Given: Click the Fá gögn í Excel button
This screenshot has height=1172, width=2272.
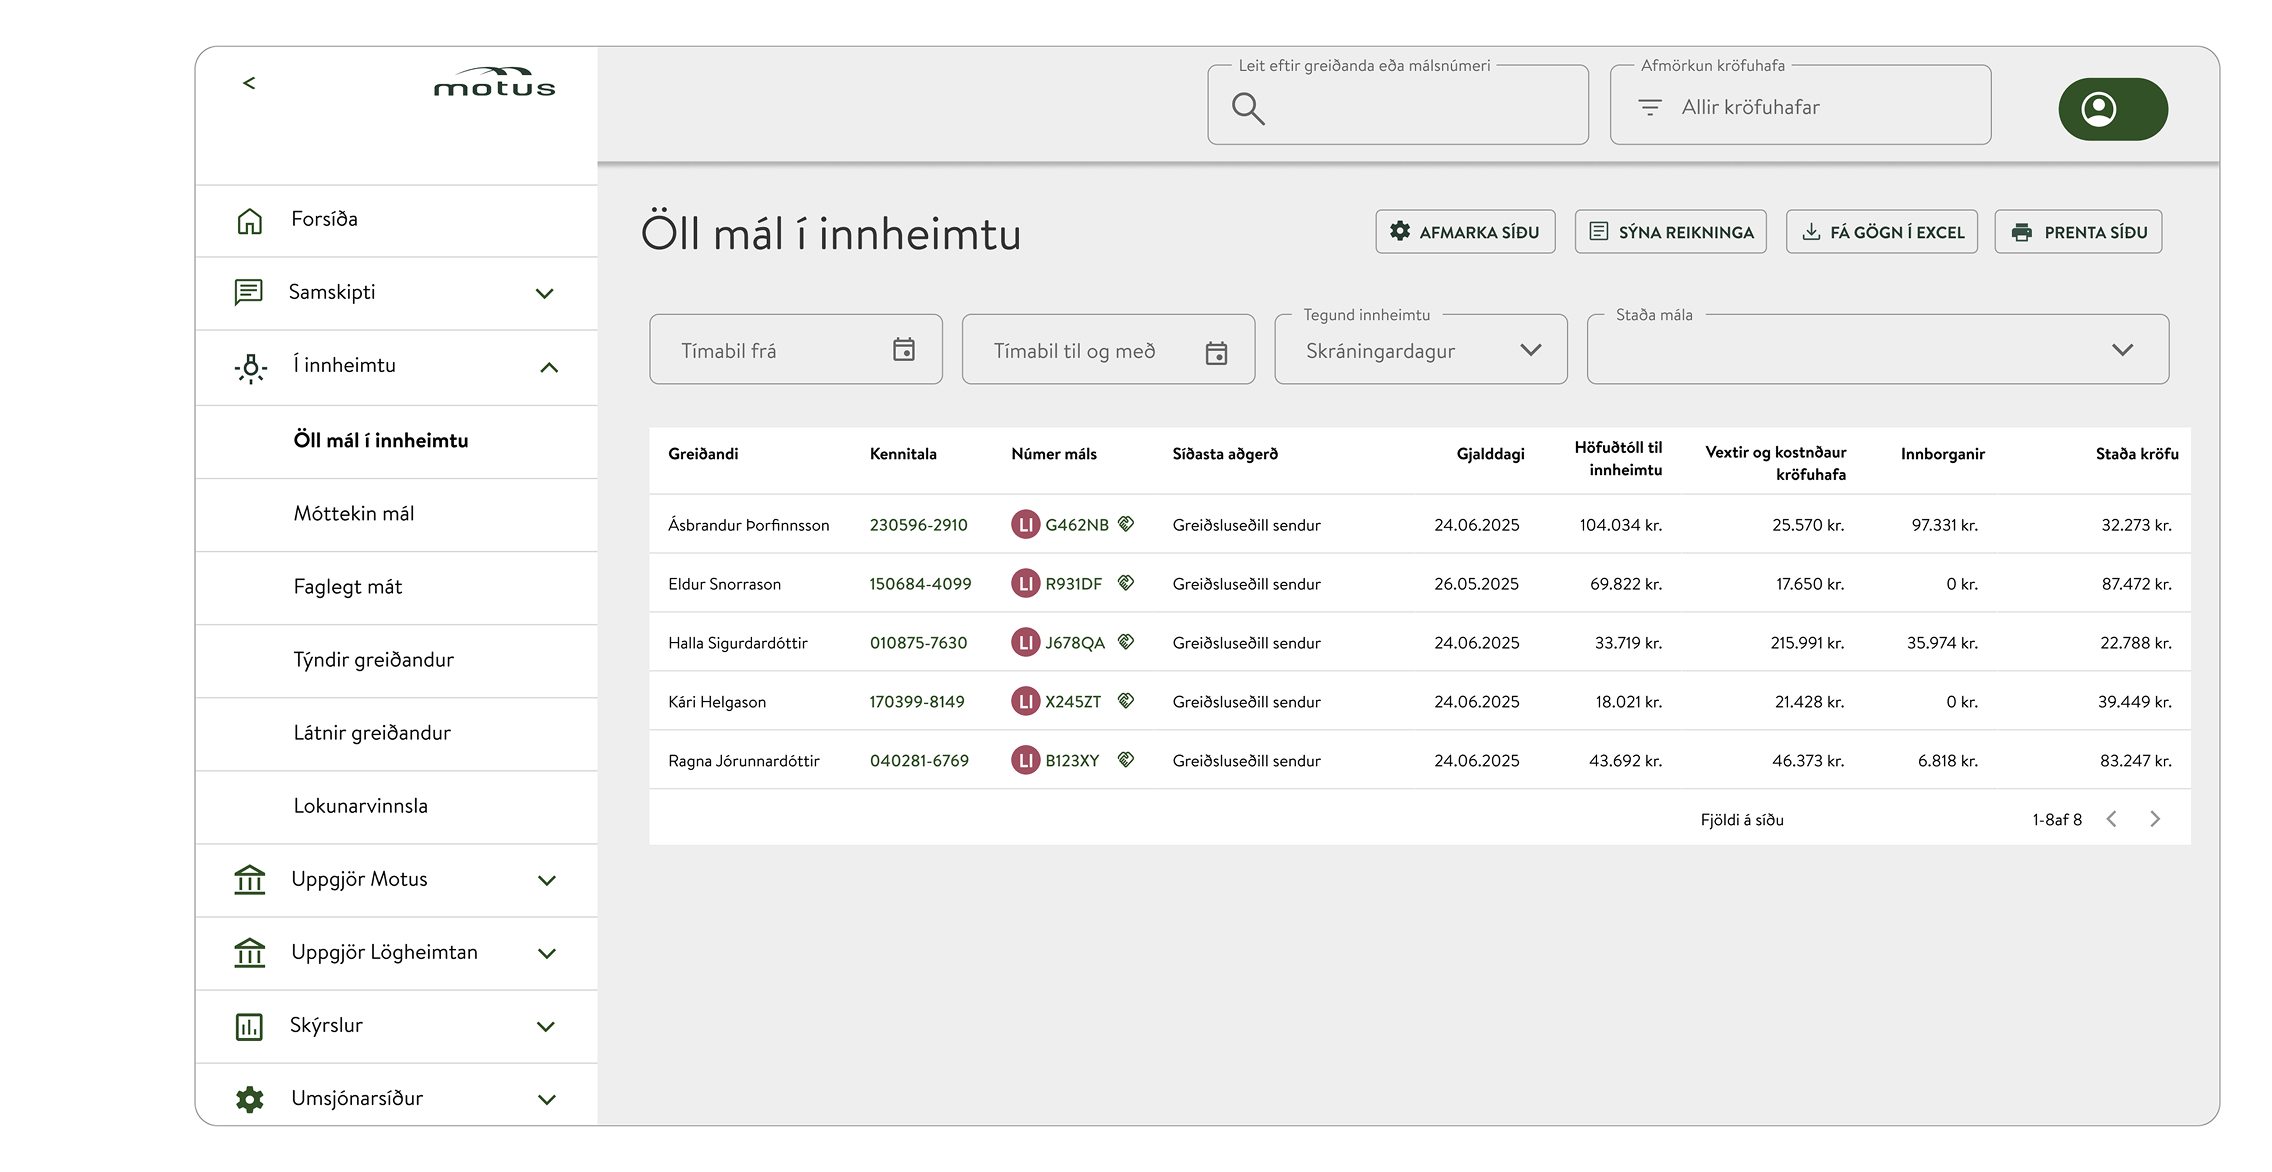Looking at the screenshot, I should click(1881, 232).
